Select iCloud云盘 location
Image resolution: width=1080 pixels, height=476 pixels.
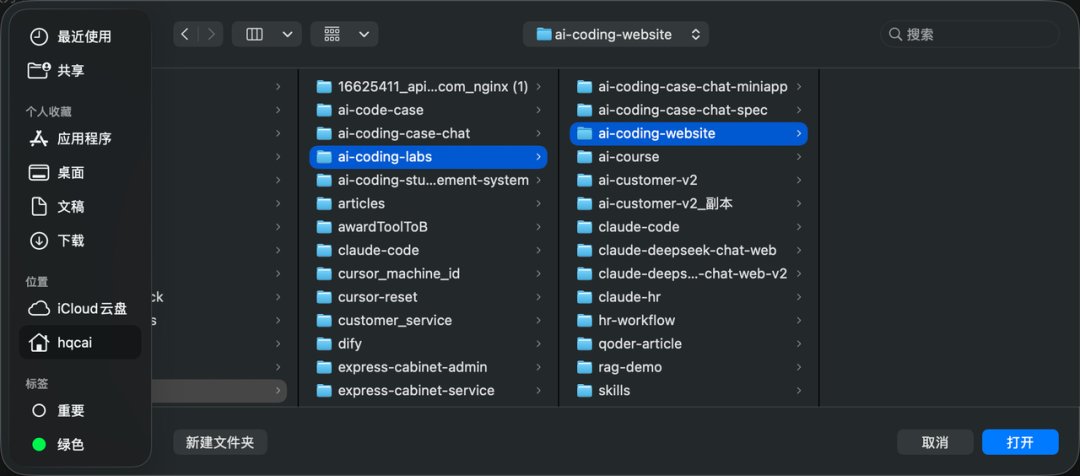coord(80,309)
